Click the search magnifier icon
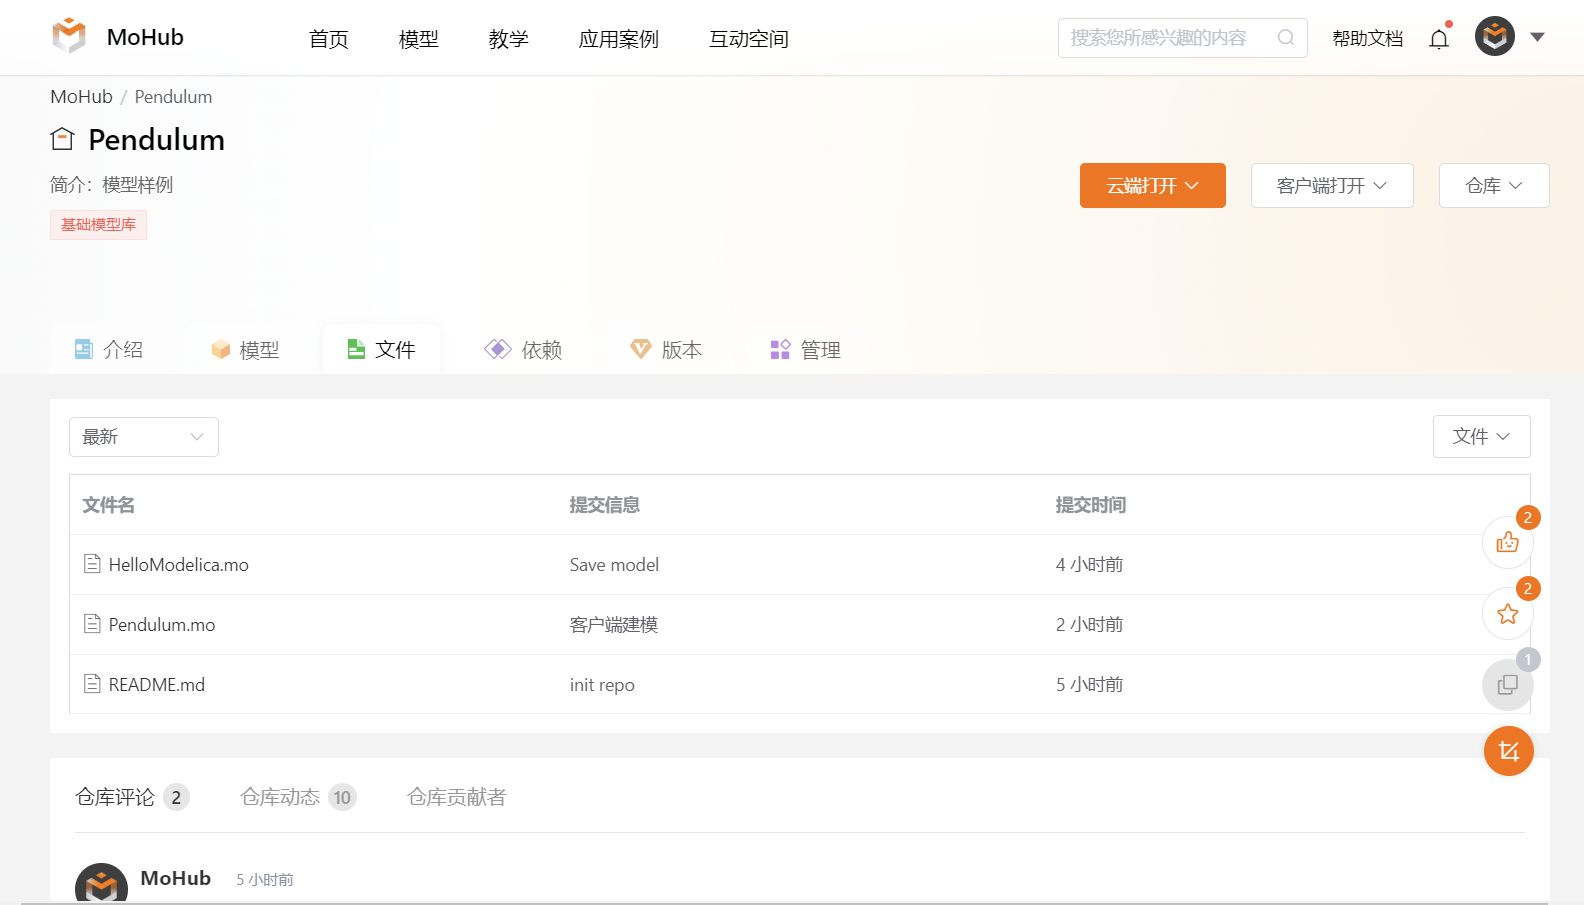Image resolution: width=1584 pixels, height=905 pixels. pyautogui.click(x=1286, y=38)
